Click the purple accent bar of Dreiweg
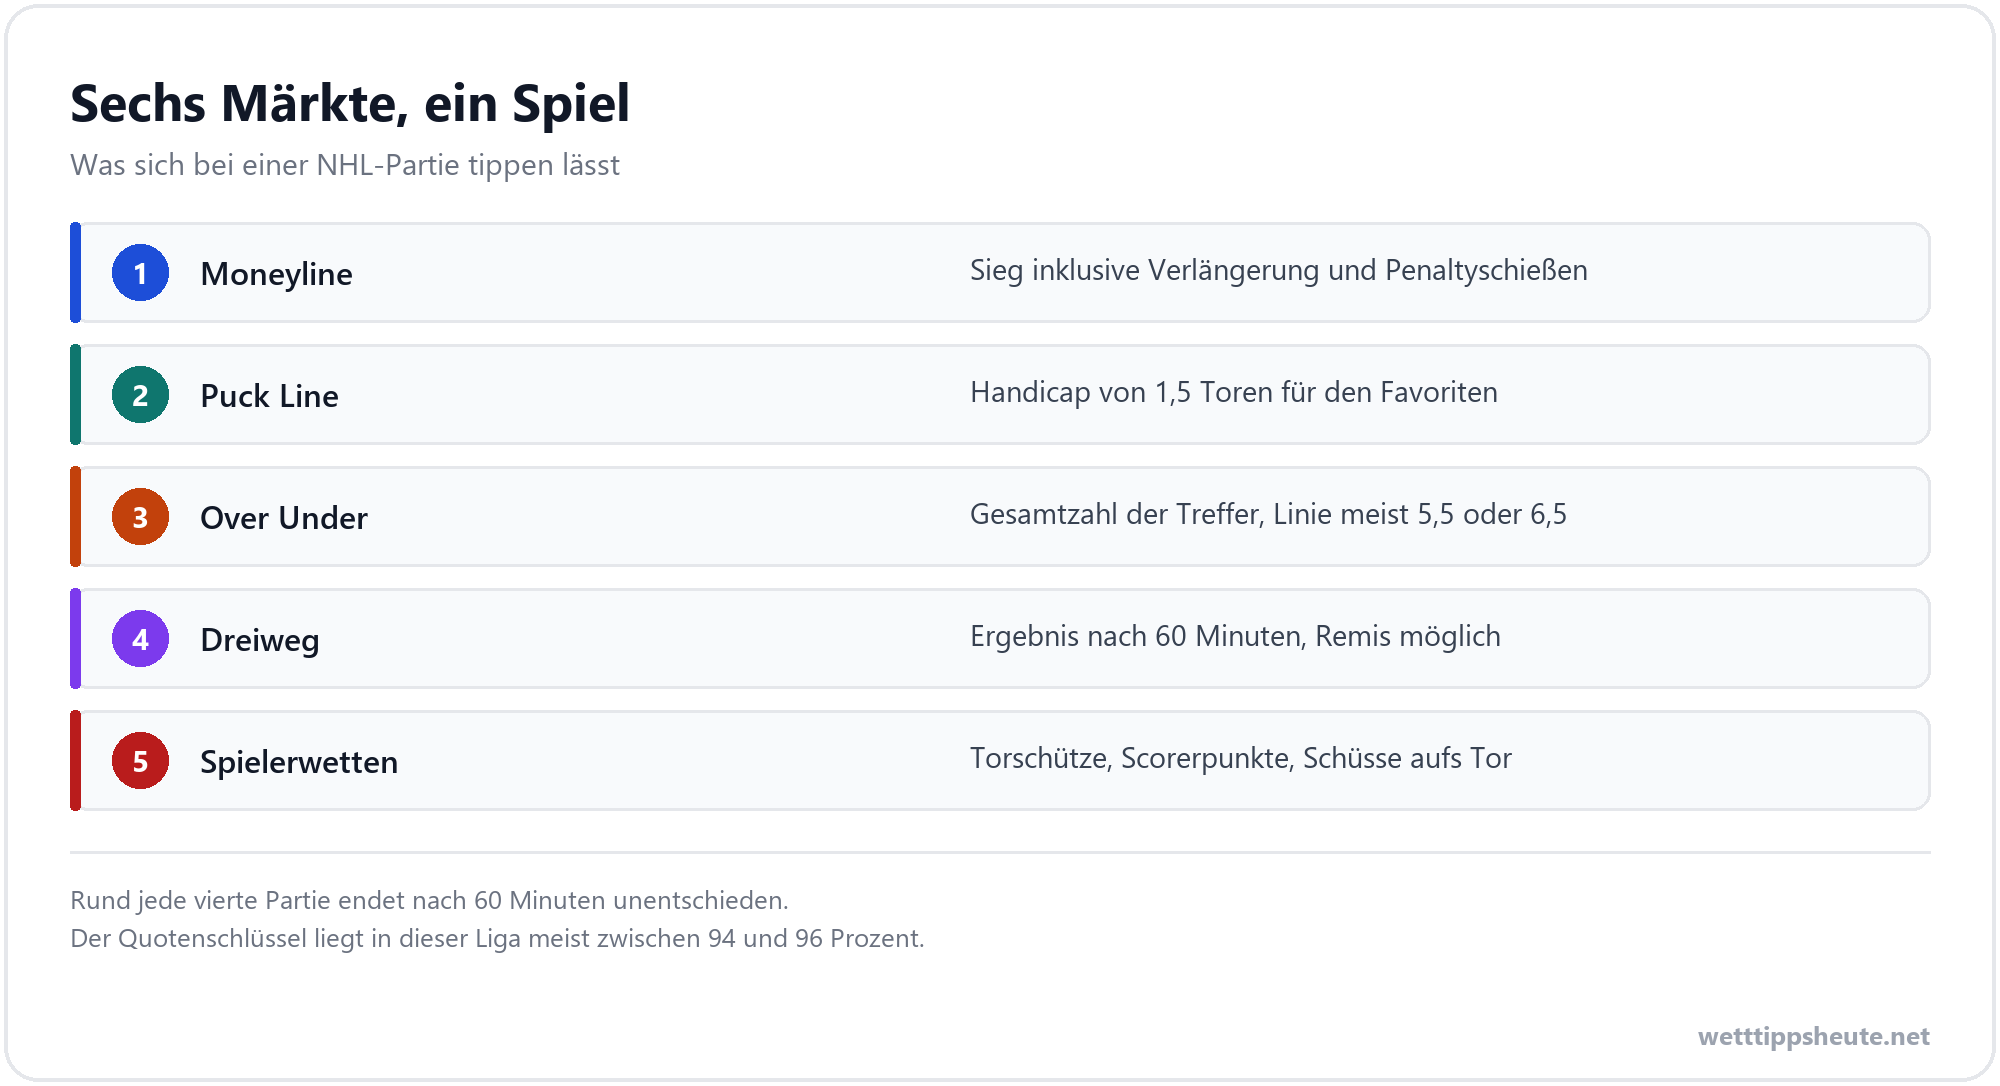Viewport: 2000px width, 1086px height. tap(75, 639)
